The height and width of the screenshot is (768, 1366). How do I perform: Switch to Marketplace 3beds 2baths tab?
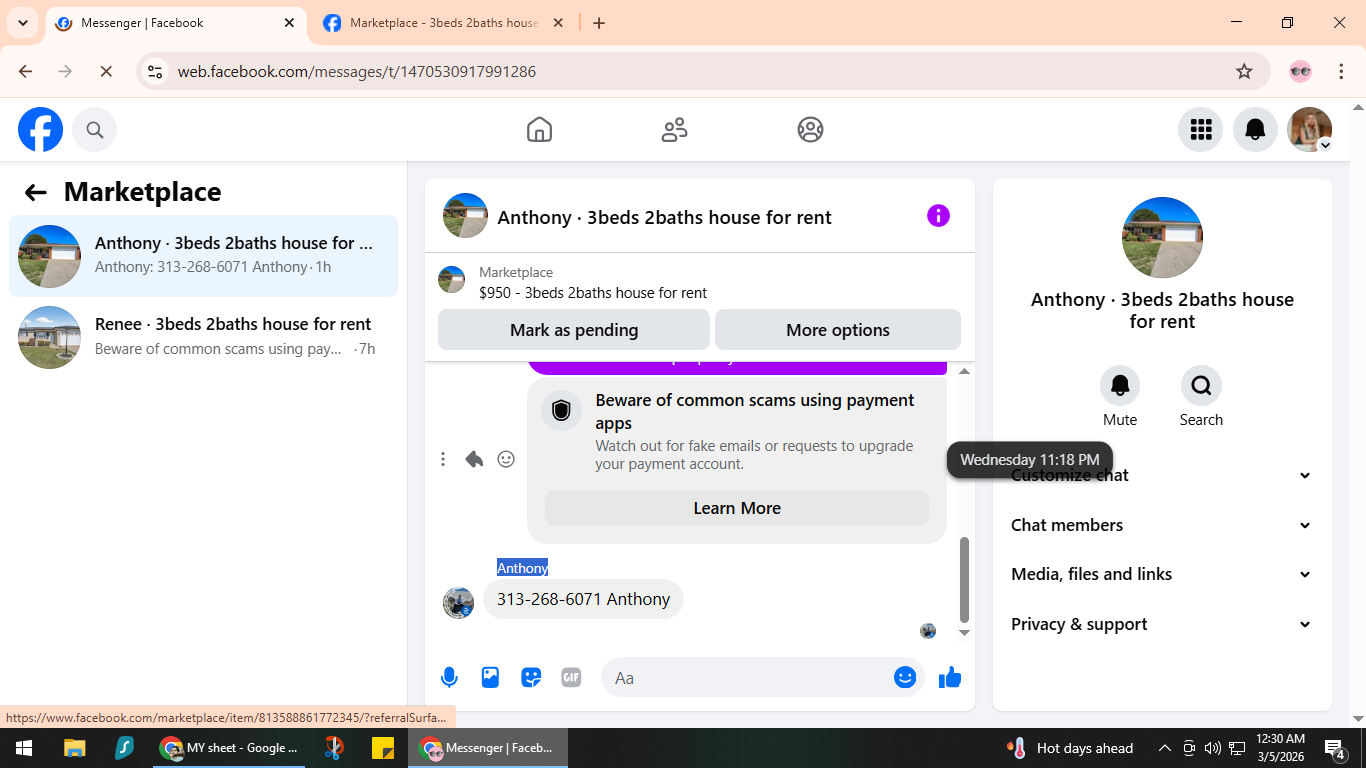pyautogui.click(x=444, y=23)
